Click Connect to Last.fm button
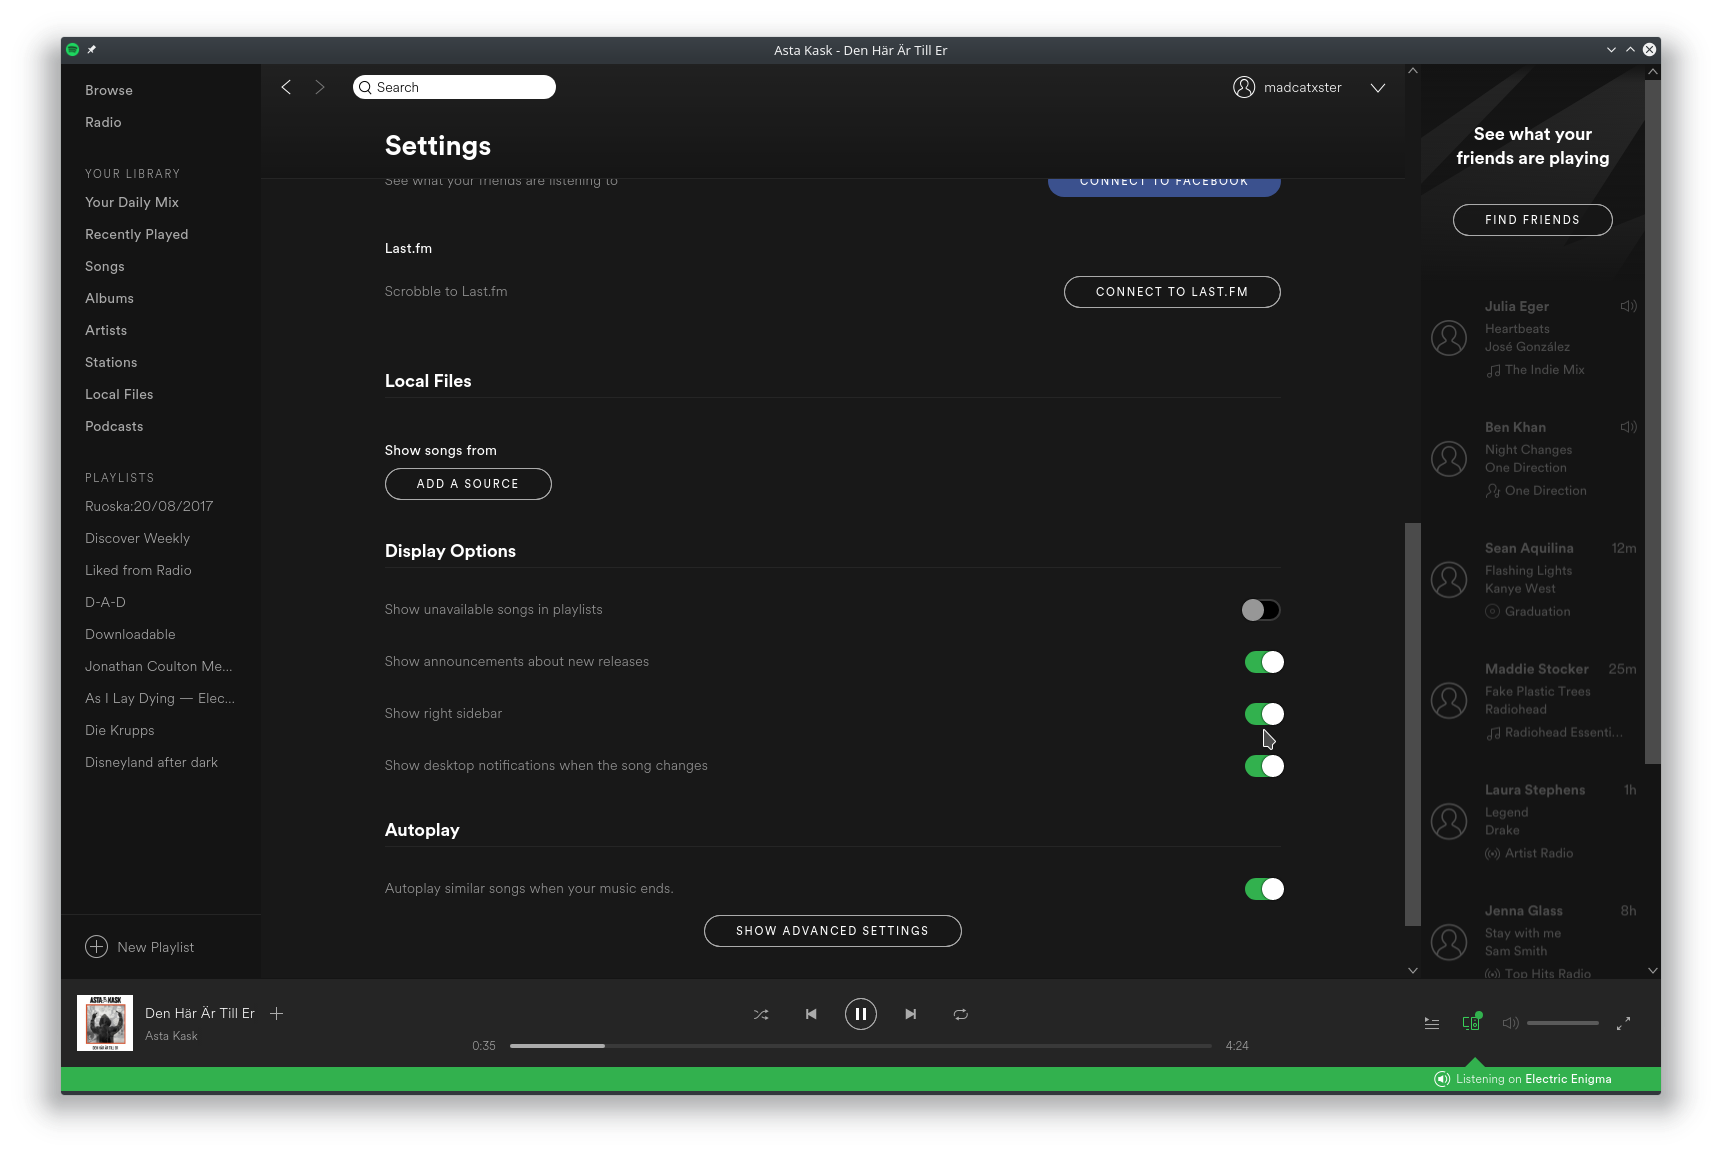 (x=1172, y=292)
